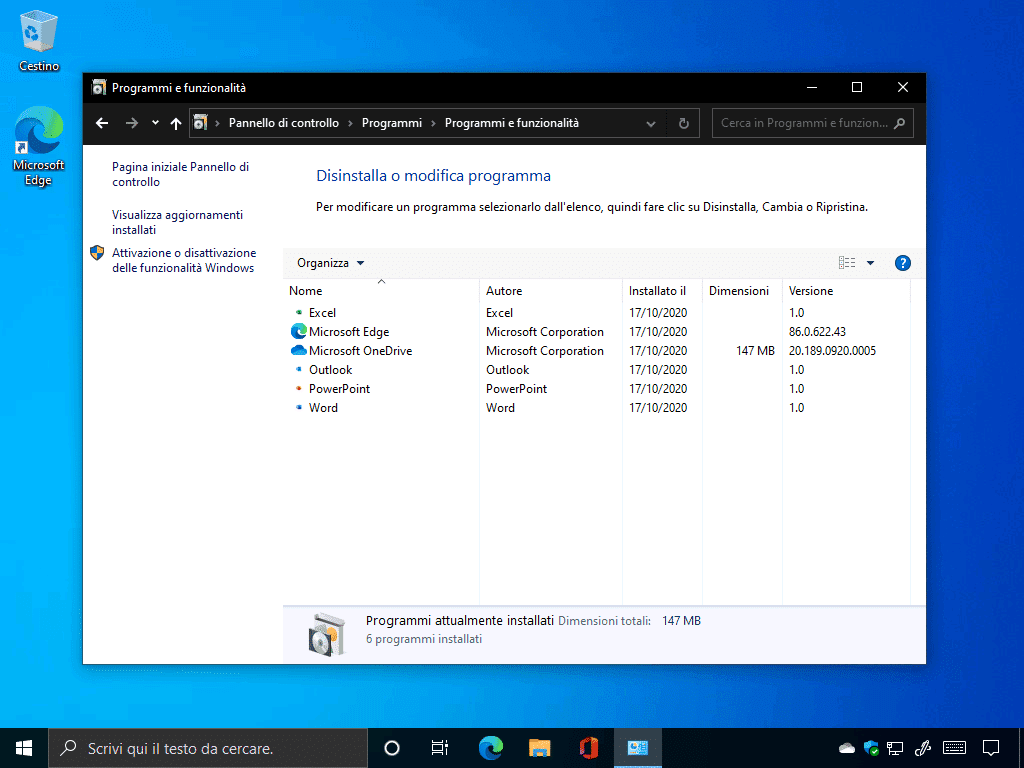Click the back navigation arrow
The image size is (1024, 768).
tap(101, 123)
